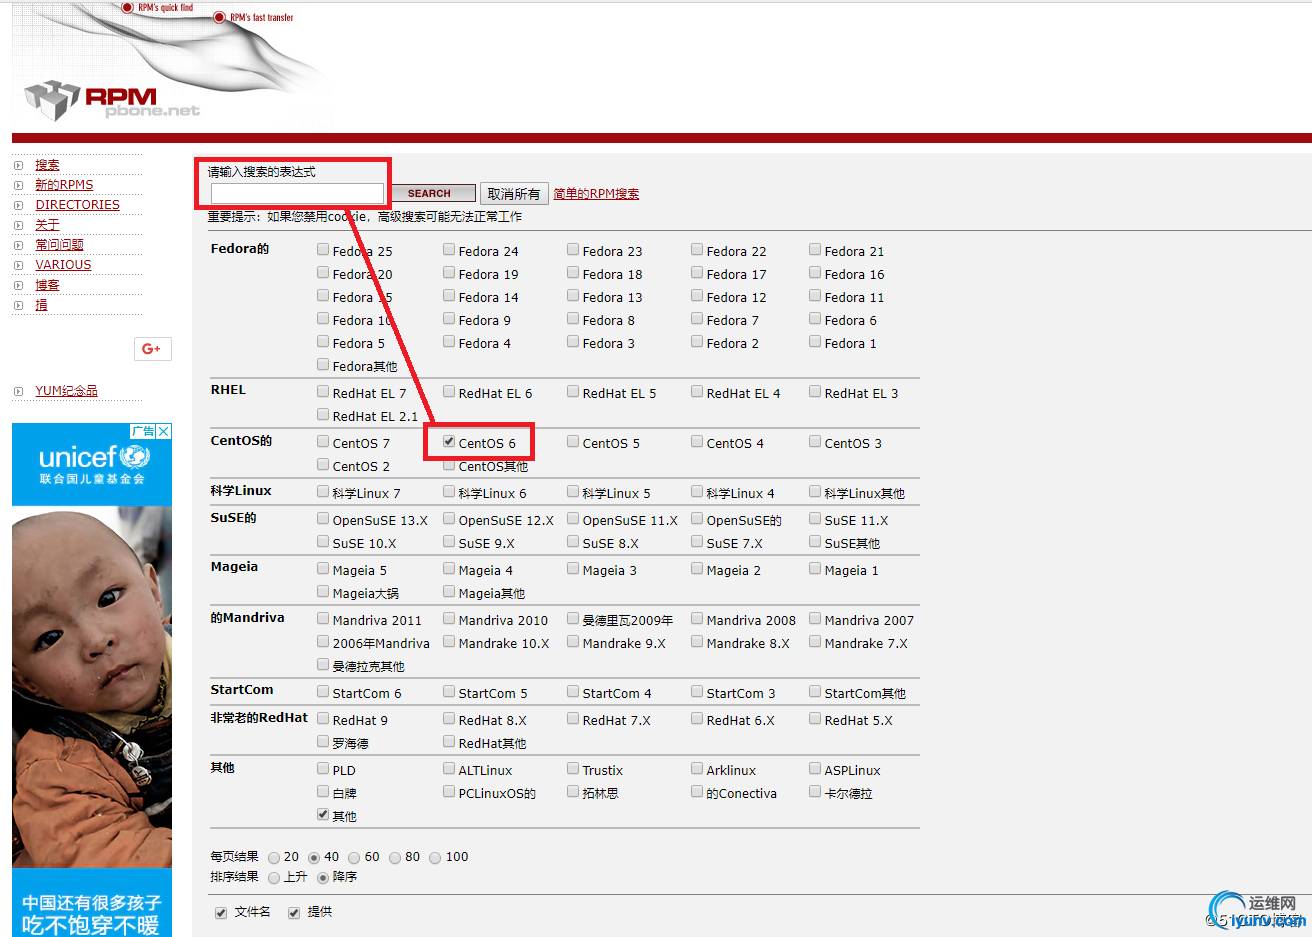Click the bullet icon beside DIRECTORIES

pos(18,205)
